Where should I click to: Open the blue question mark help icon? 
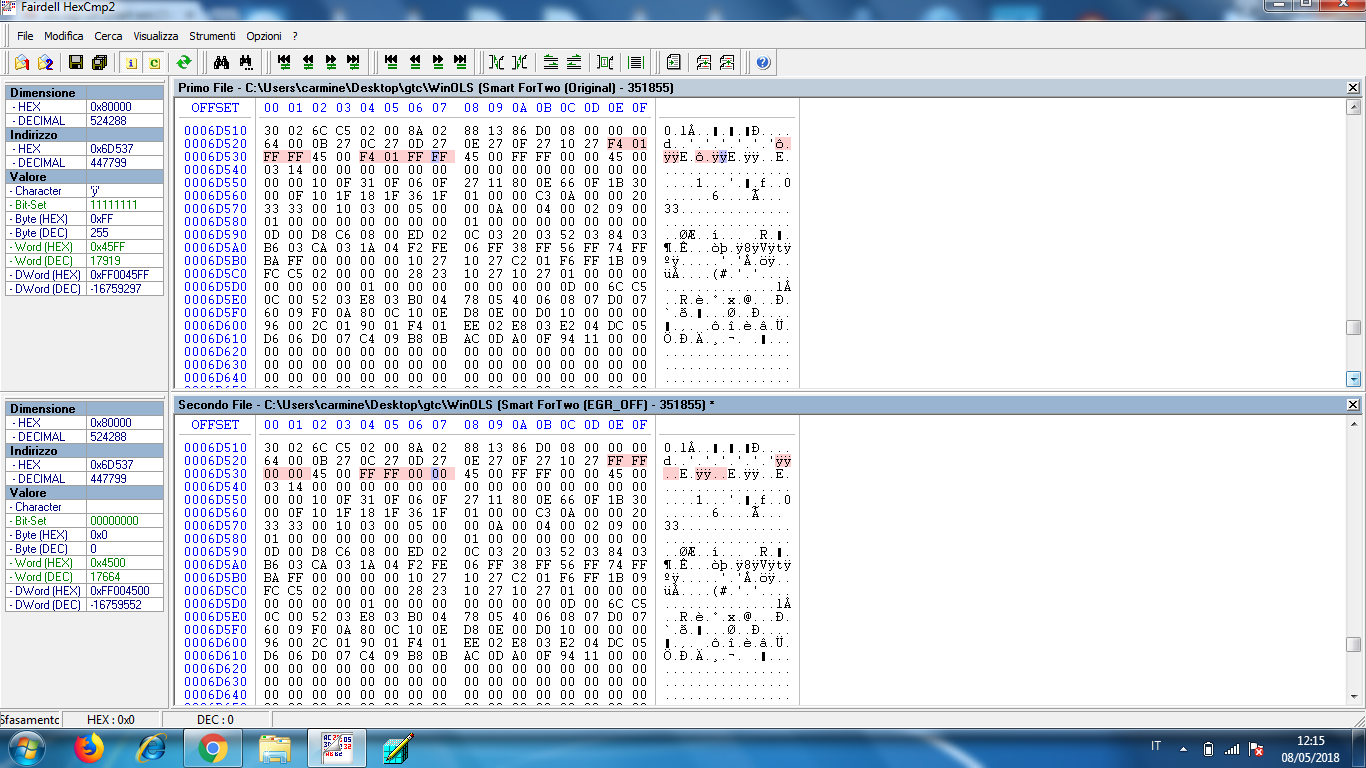point(763,62)
